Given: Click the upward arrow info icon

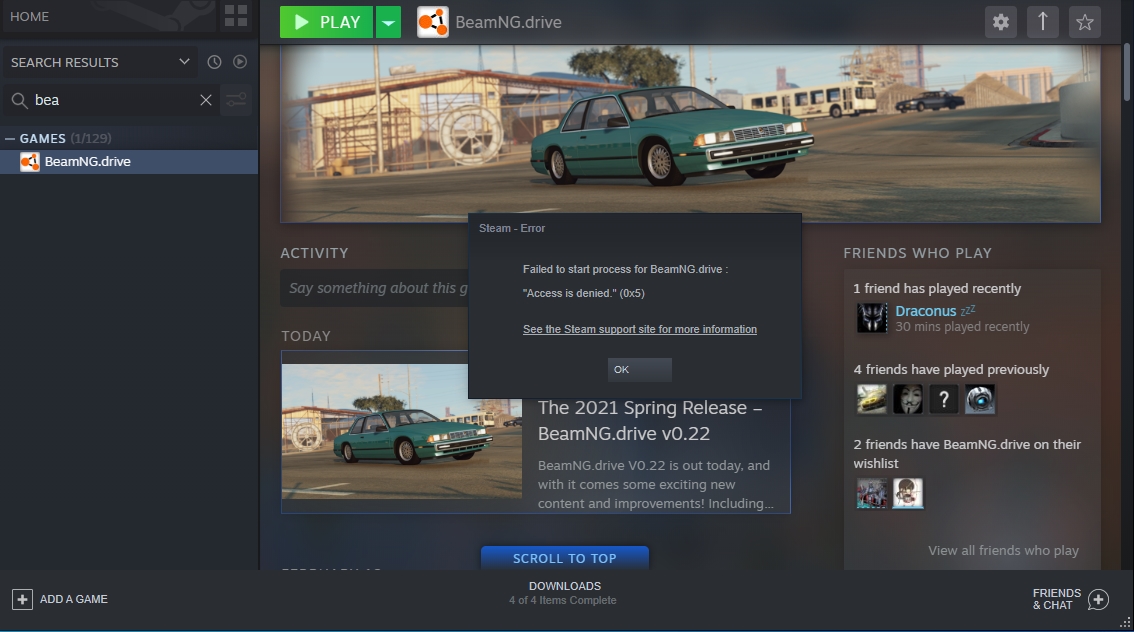Looking at the screenshot, I should tap(1042, 22).
